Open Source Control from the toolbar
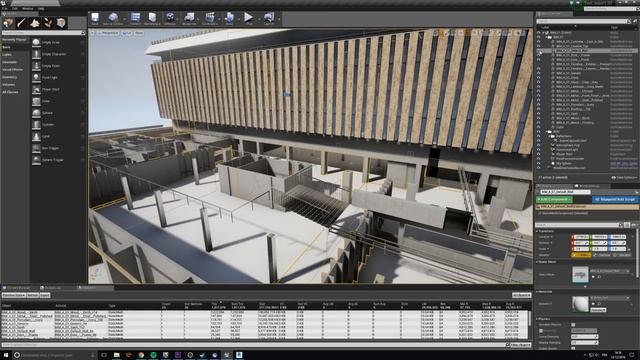This screenshot has width=640, height=360. tap(113, 18)
